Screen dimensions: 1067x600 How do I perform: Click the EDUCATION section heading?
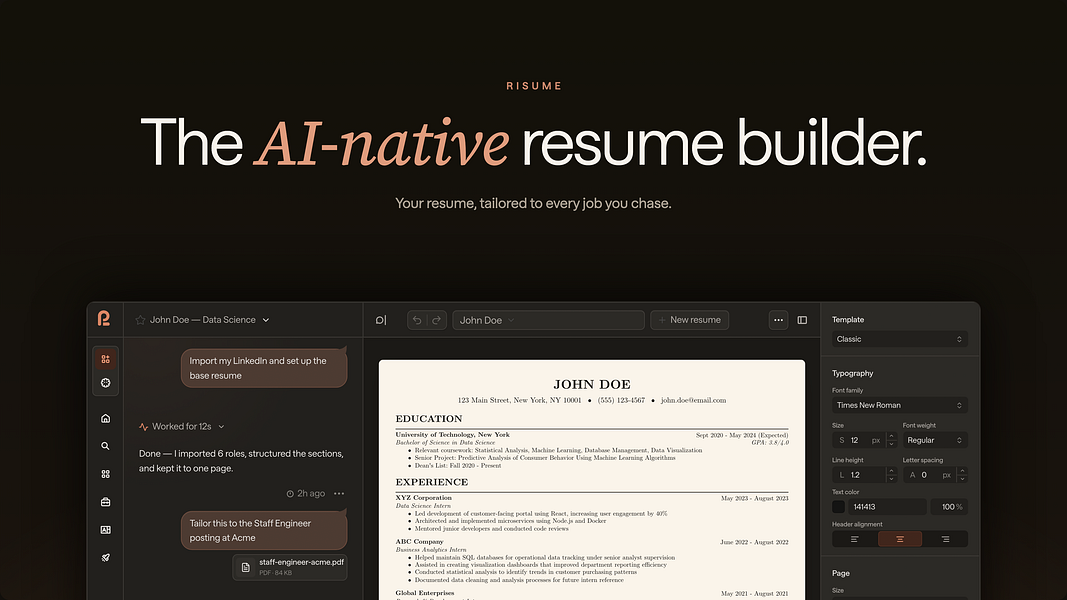429,418
